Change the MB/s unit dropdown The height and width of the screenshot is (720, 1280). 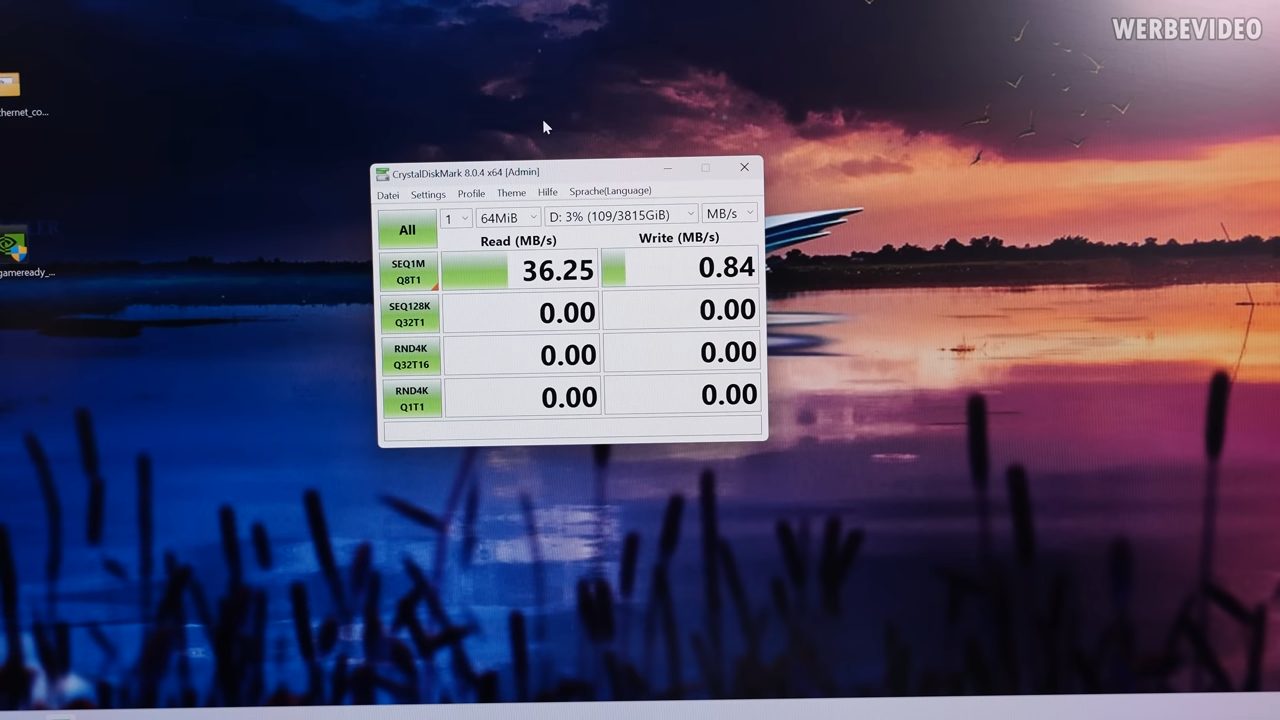pos(729,214)
